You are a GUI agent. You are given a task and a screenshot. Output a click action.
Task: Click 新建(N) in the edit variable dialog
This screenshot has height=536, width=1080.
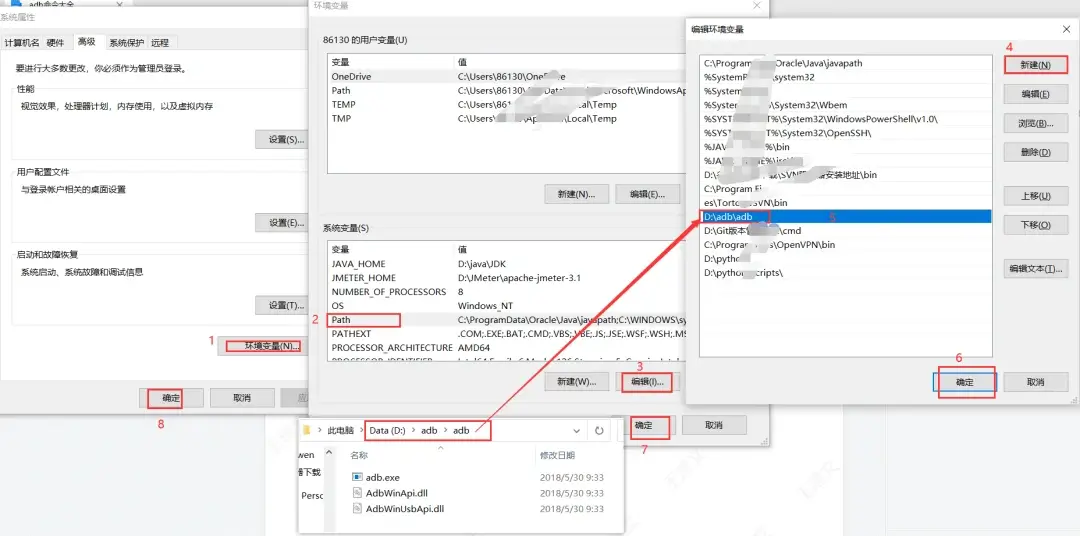click(x=1035, y=65)
